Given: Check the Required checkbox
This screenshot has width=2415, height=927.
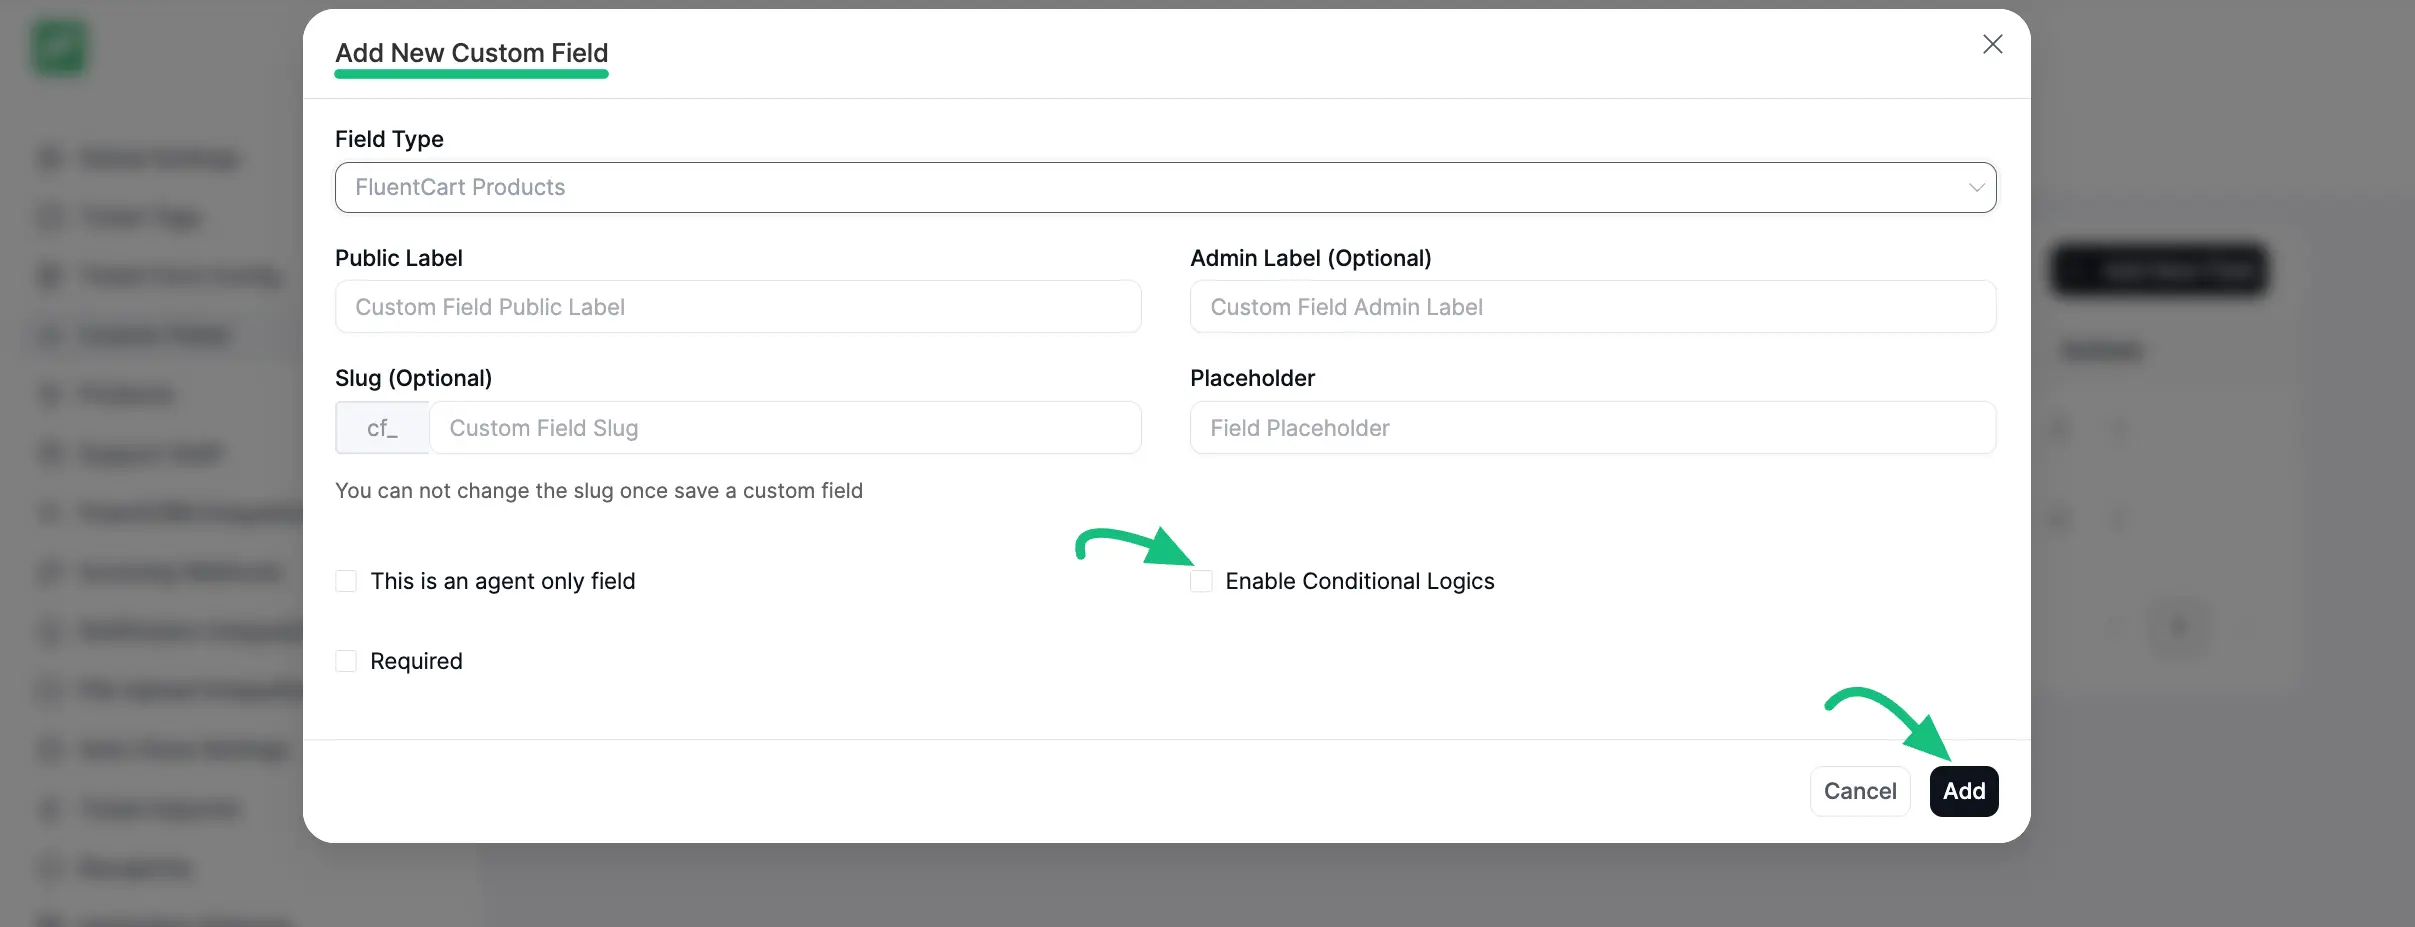Looking at the screenshot, I should point(346,661).
